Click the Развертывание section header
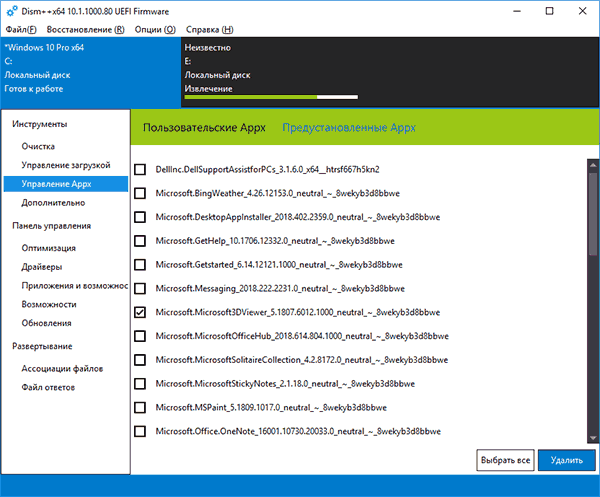Screen dimensions: 600x497 click(x=42, y=346)
